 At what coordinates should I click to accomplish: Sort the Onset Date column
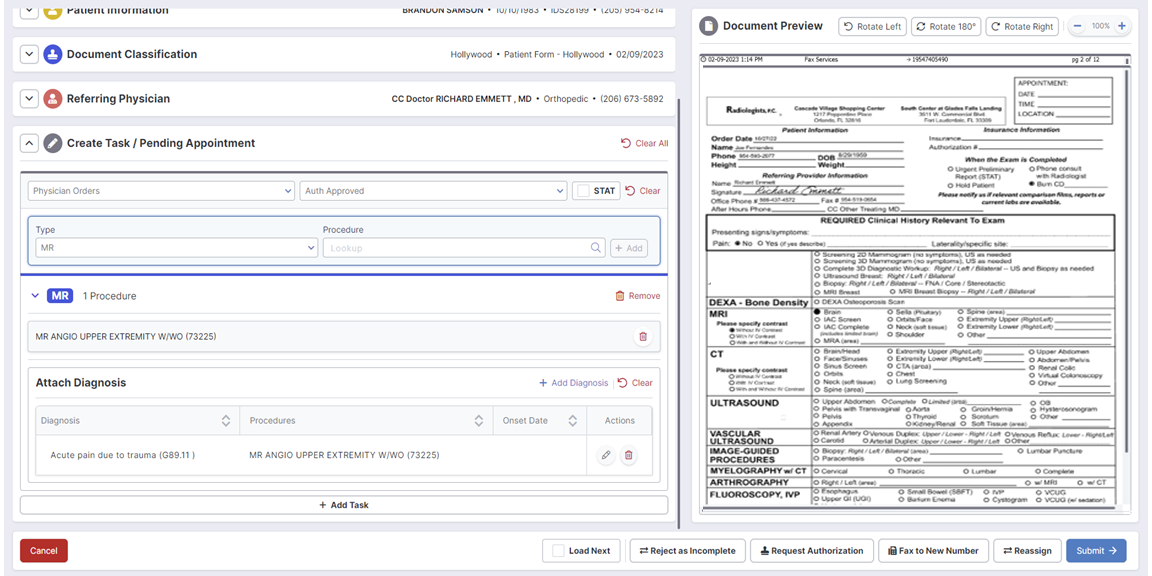[x=573, y=421]
